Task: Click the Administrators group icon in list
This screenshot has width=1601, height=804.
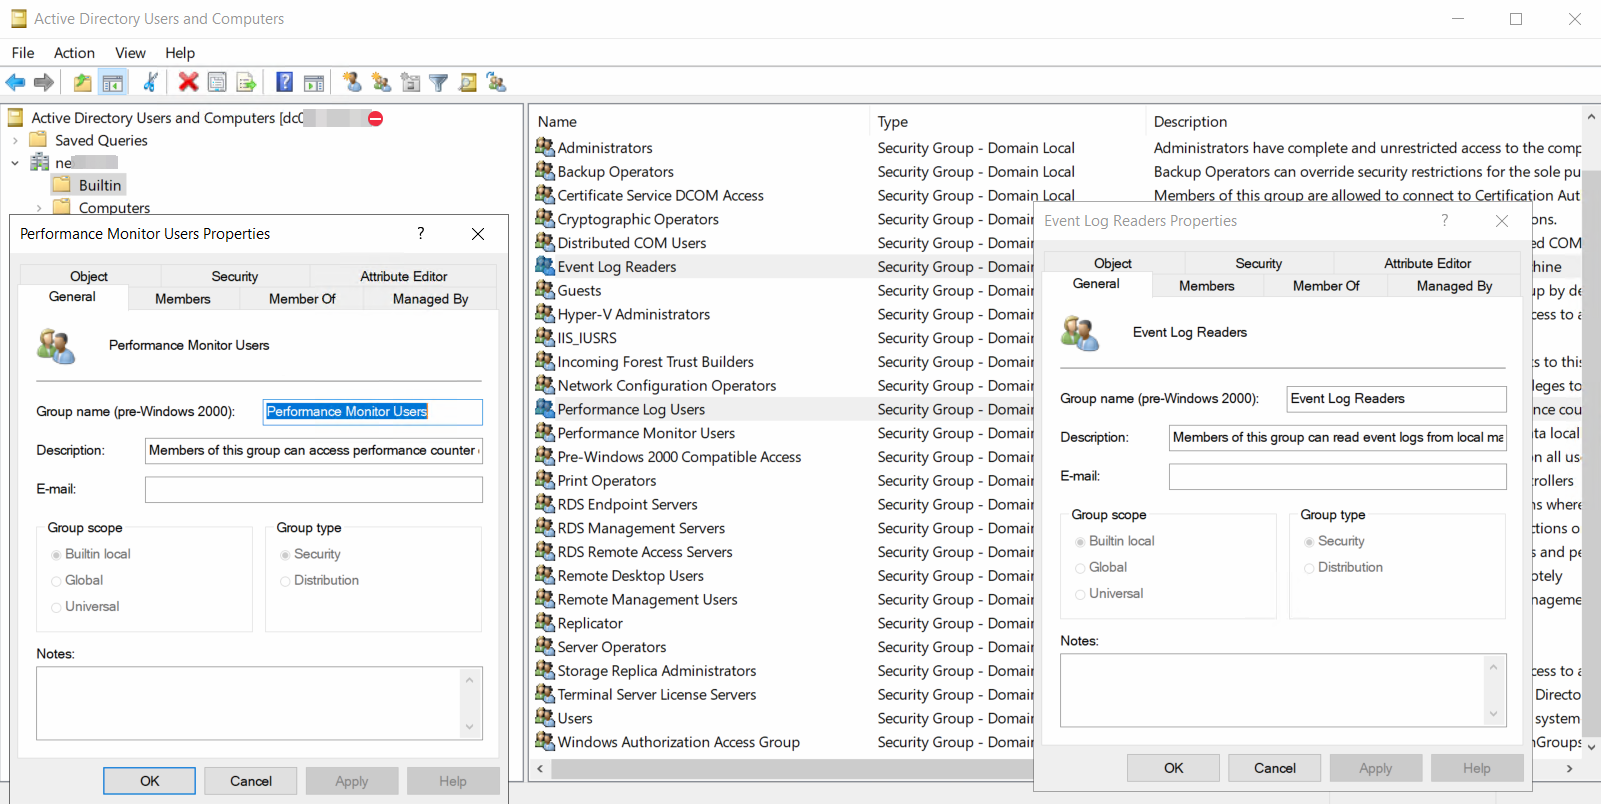Action: (545, 147)
